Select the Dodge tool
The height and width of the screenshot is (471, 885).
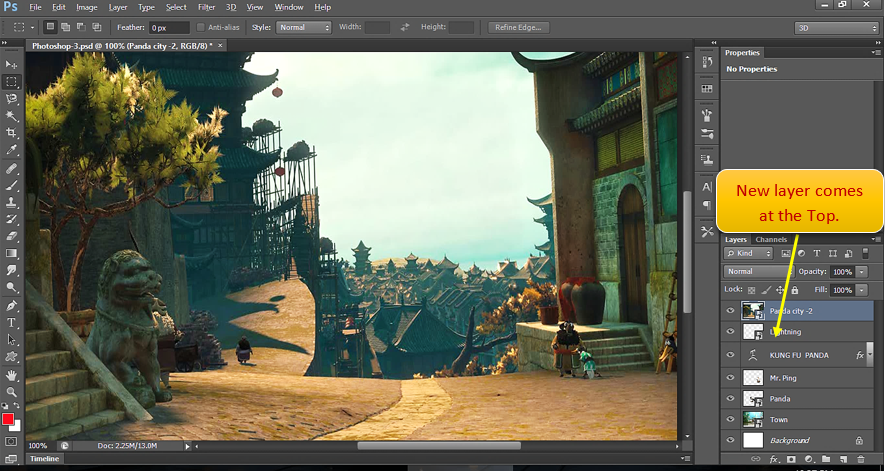[11, 287]
